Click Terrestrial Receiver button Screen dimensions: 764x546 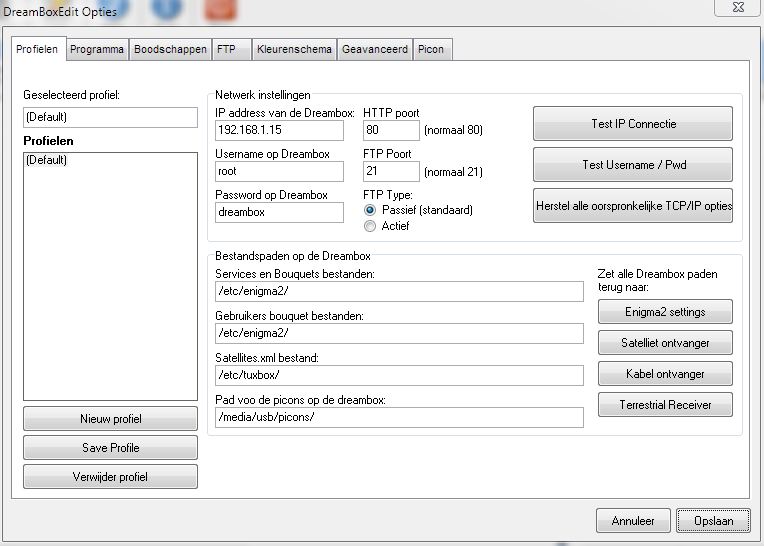665,405
